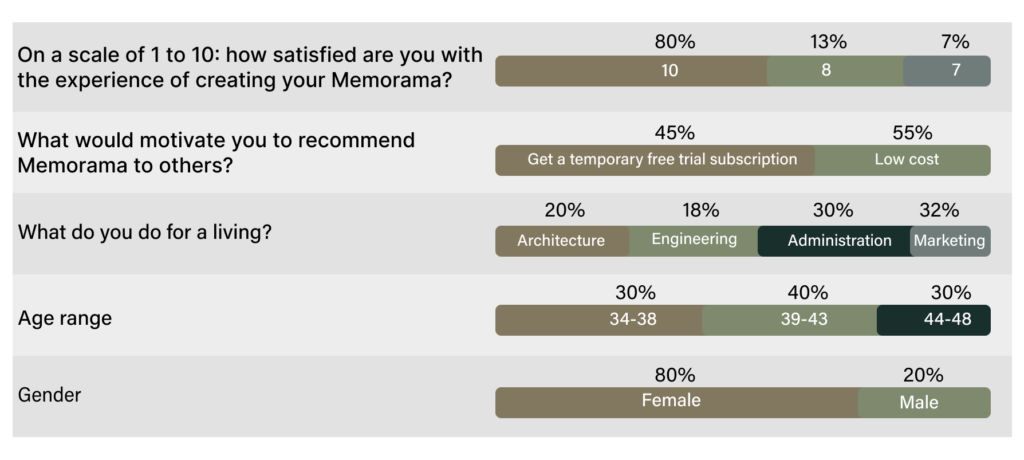Select the Female bar segment
Screen dimensions: 1024x460
click(676, 402)
